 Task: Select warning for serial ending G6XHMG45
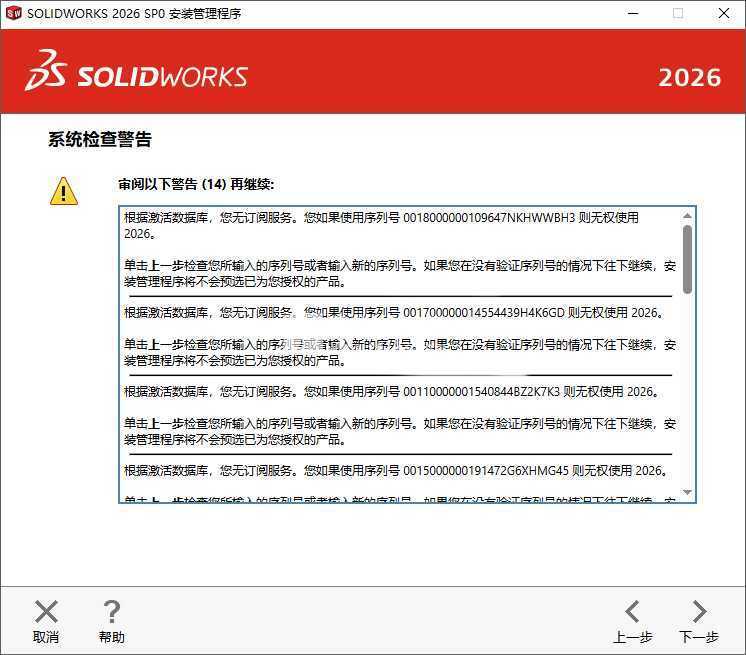click(x=395, y=470)
